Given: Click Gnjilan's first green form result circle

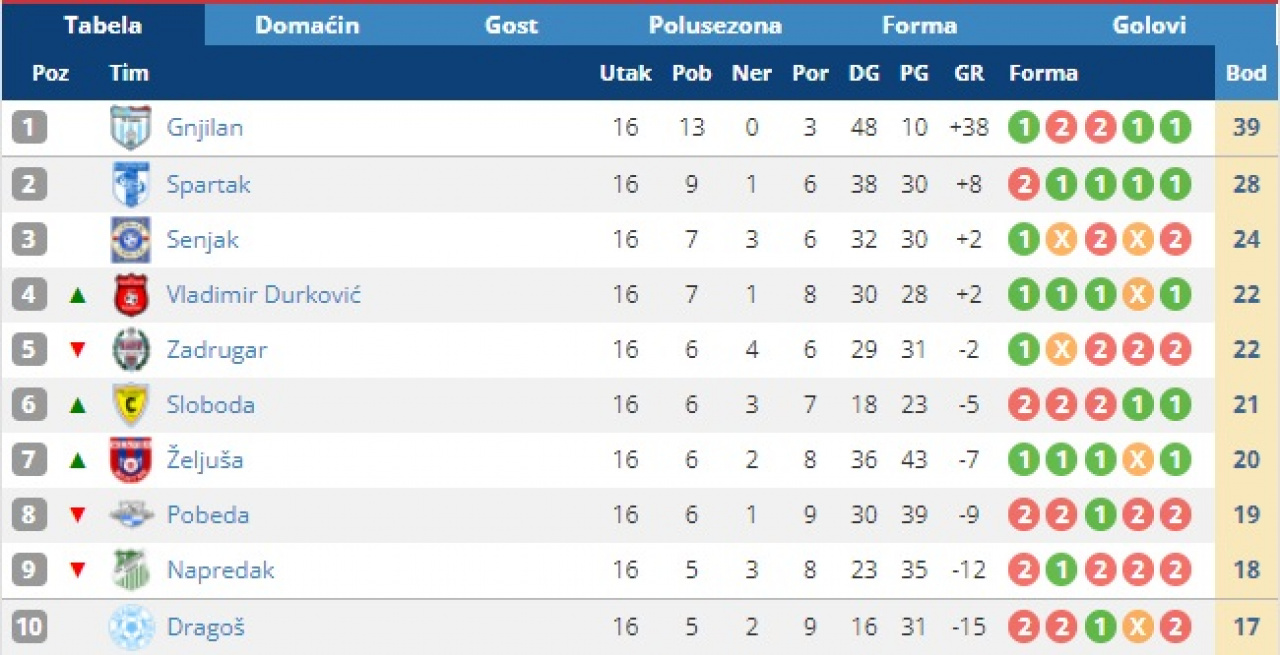Looking at the screenshot, I should point(1023,128).
